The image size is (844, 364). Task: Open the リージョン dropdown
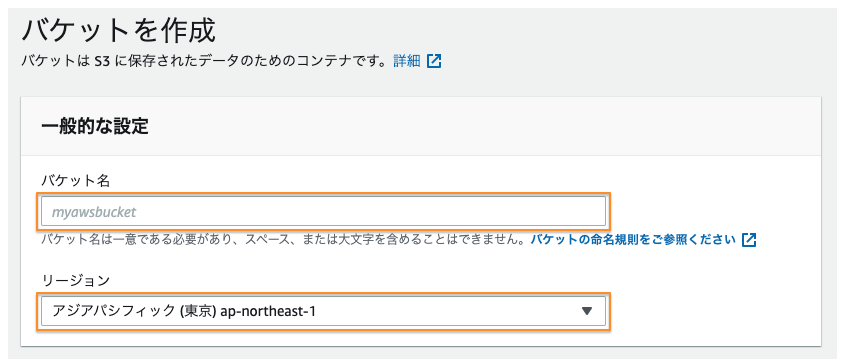point(323,311)
